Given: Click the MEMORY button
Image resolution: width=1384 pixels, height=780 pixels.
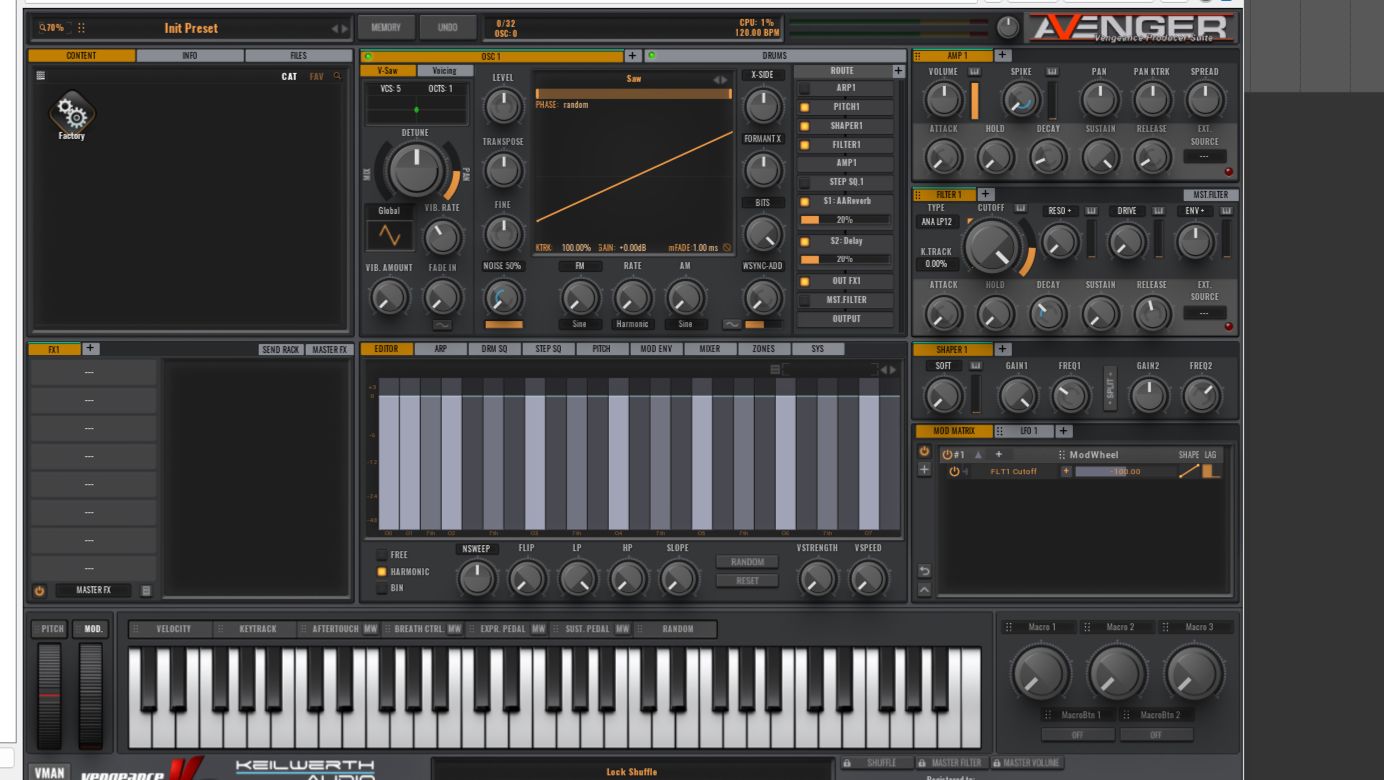Looking at the screenshot, I should coord(386,28).
